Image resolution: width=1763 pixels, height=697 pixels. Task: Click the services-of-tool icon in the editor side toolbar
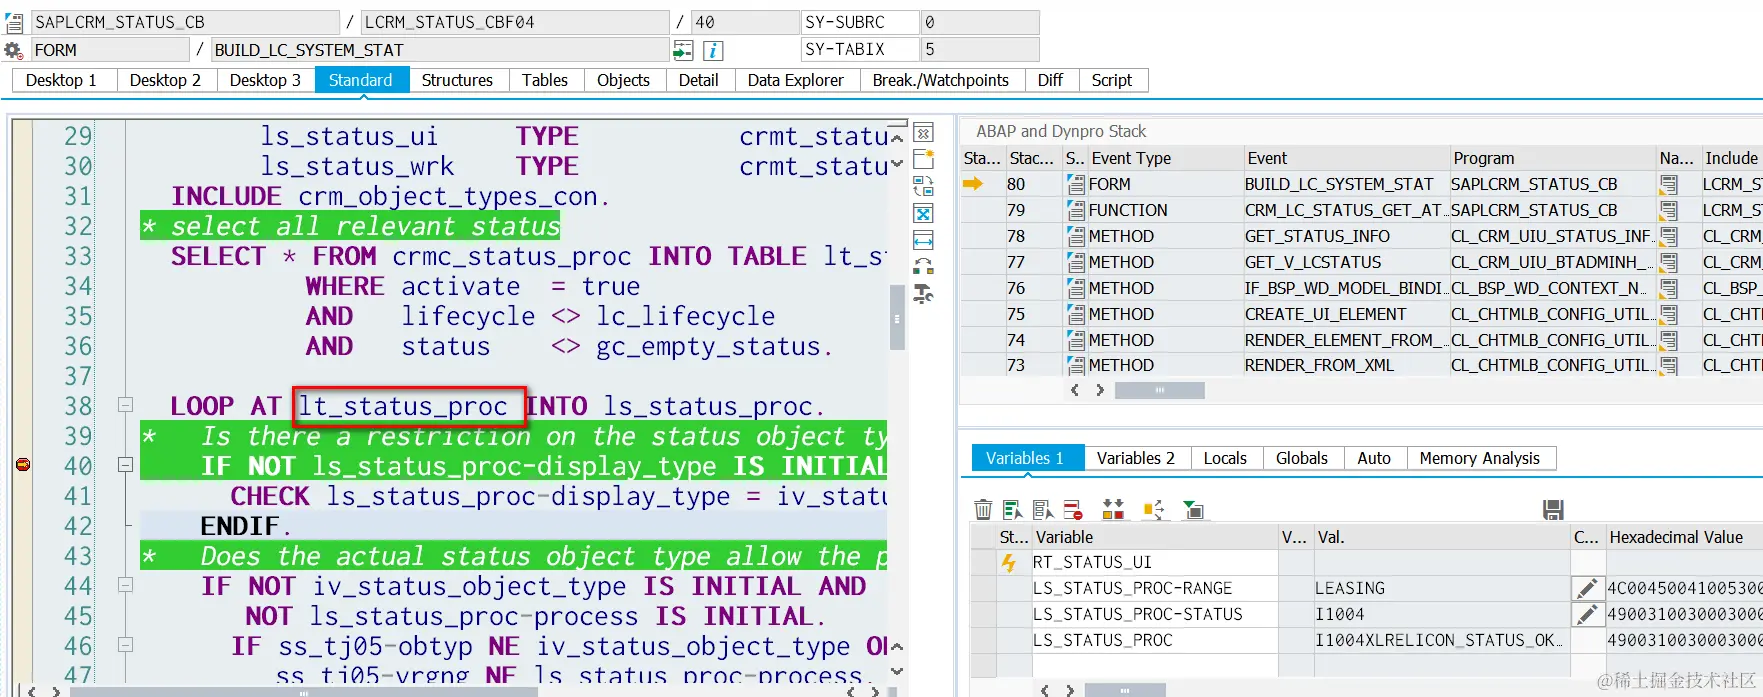(x=923, y=267)
